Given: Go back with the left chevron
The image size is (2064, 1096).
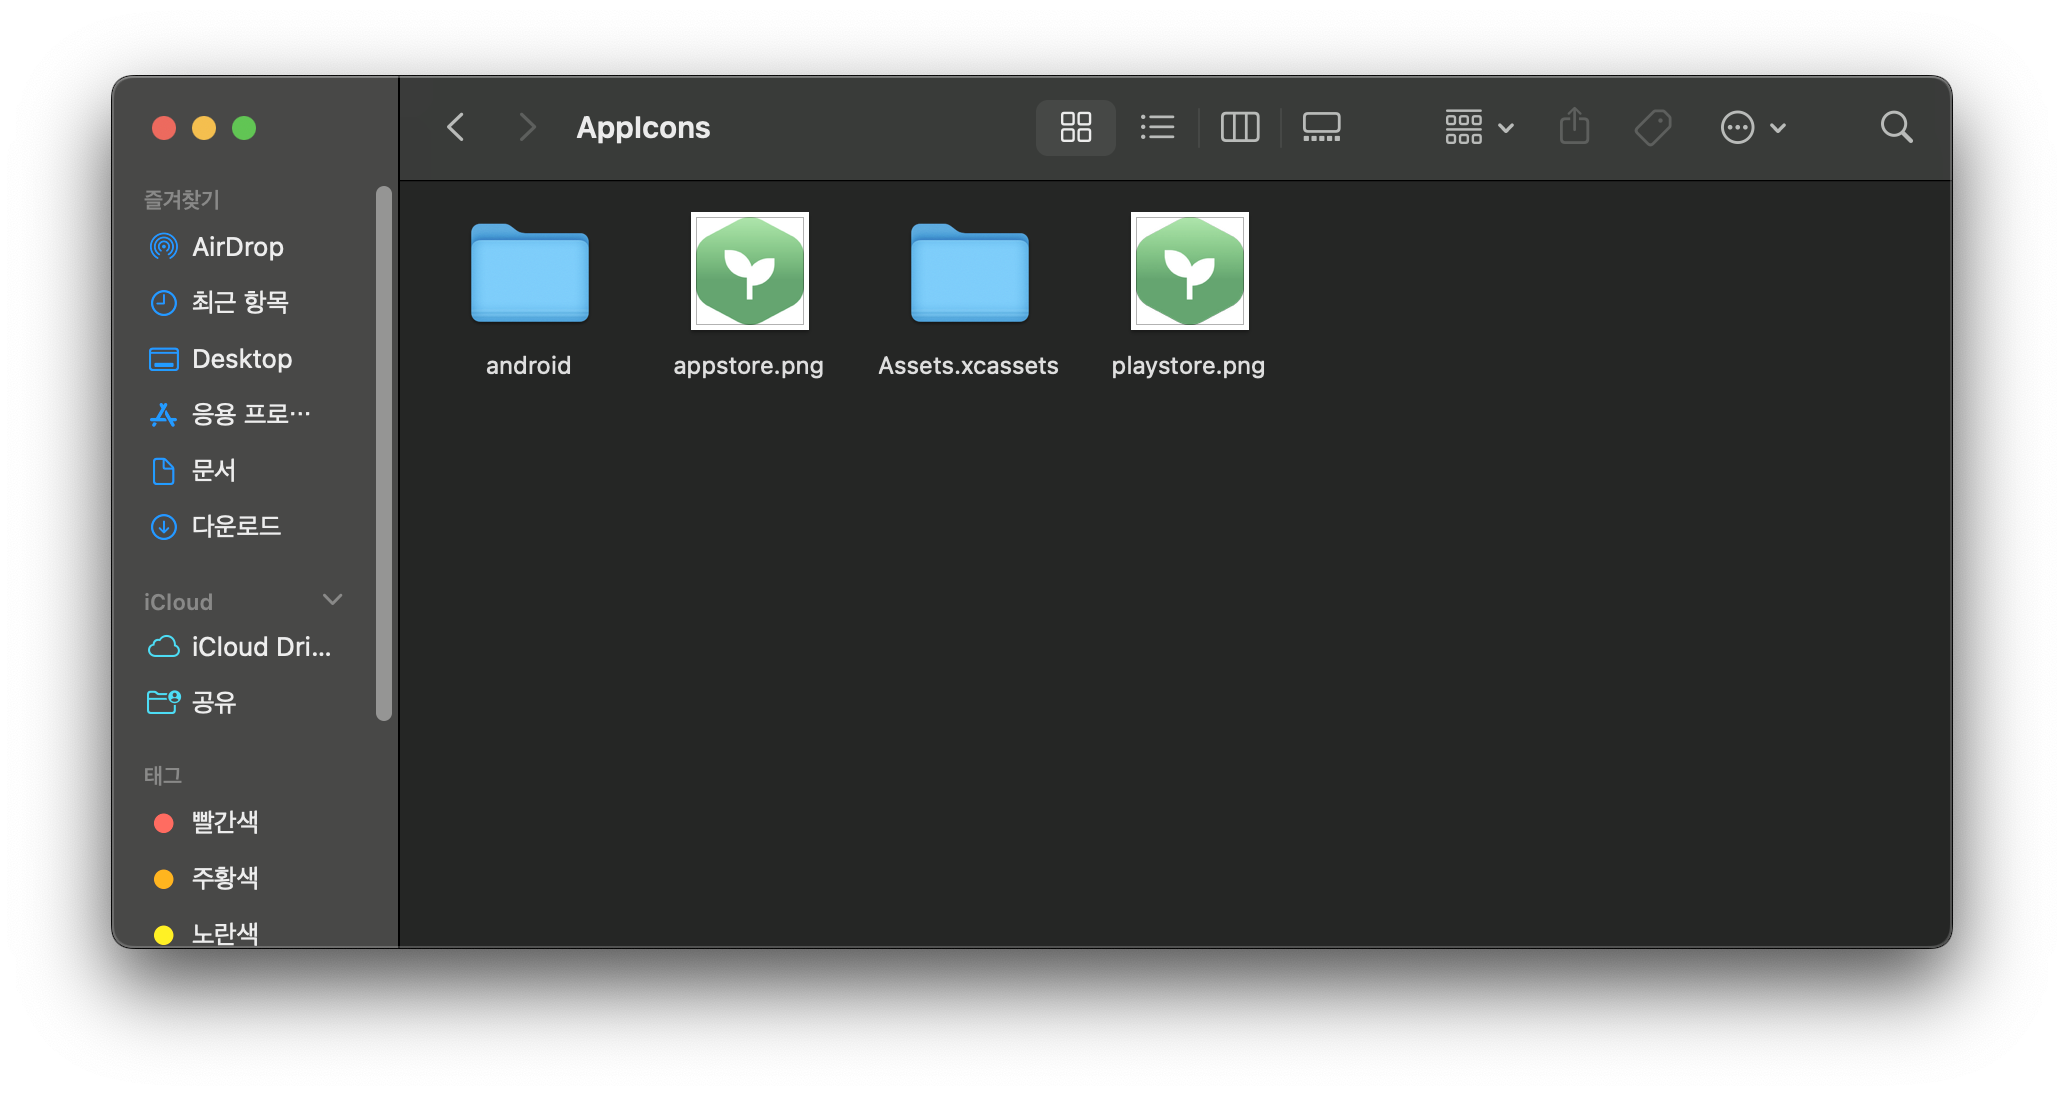Looking at the screenshot, I should pos(456,127).
